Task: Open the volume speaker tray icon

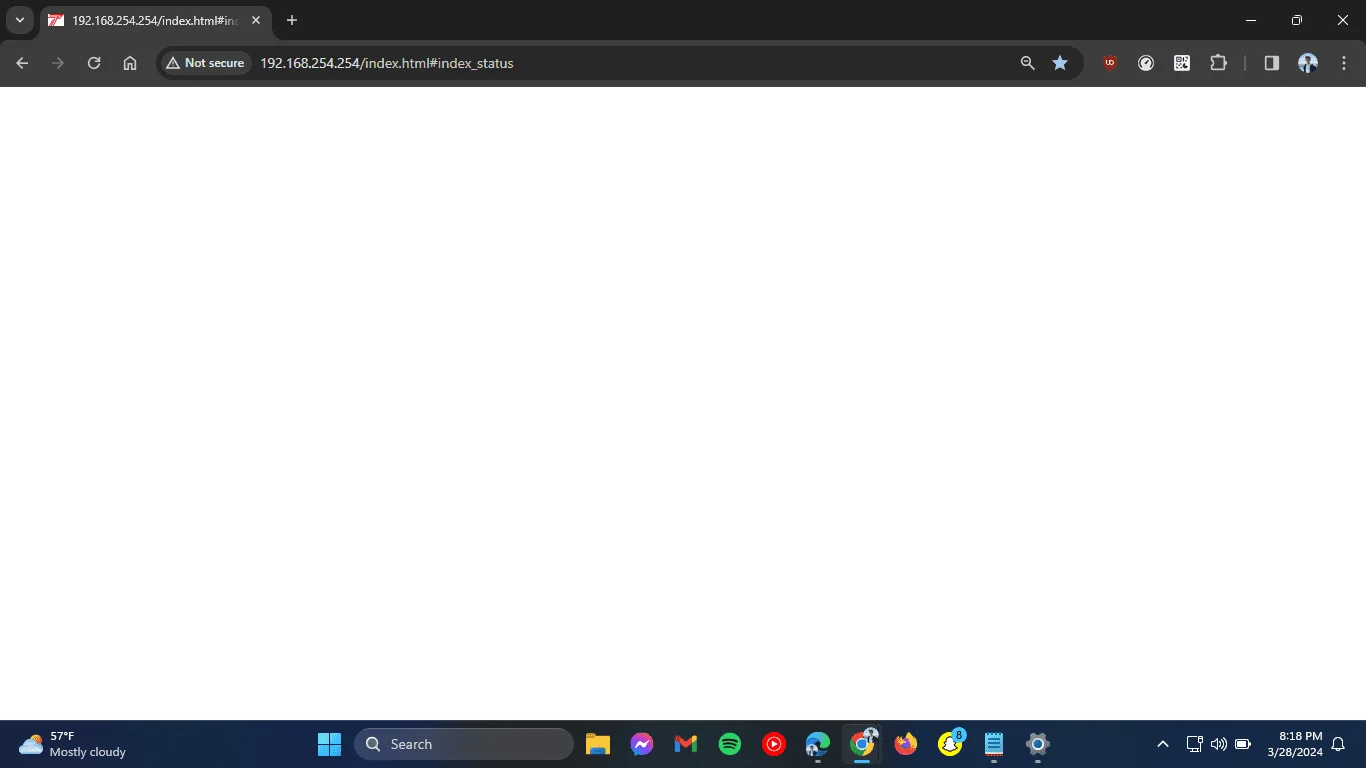Action: point(1218,744)
